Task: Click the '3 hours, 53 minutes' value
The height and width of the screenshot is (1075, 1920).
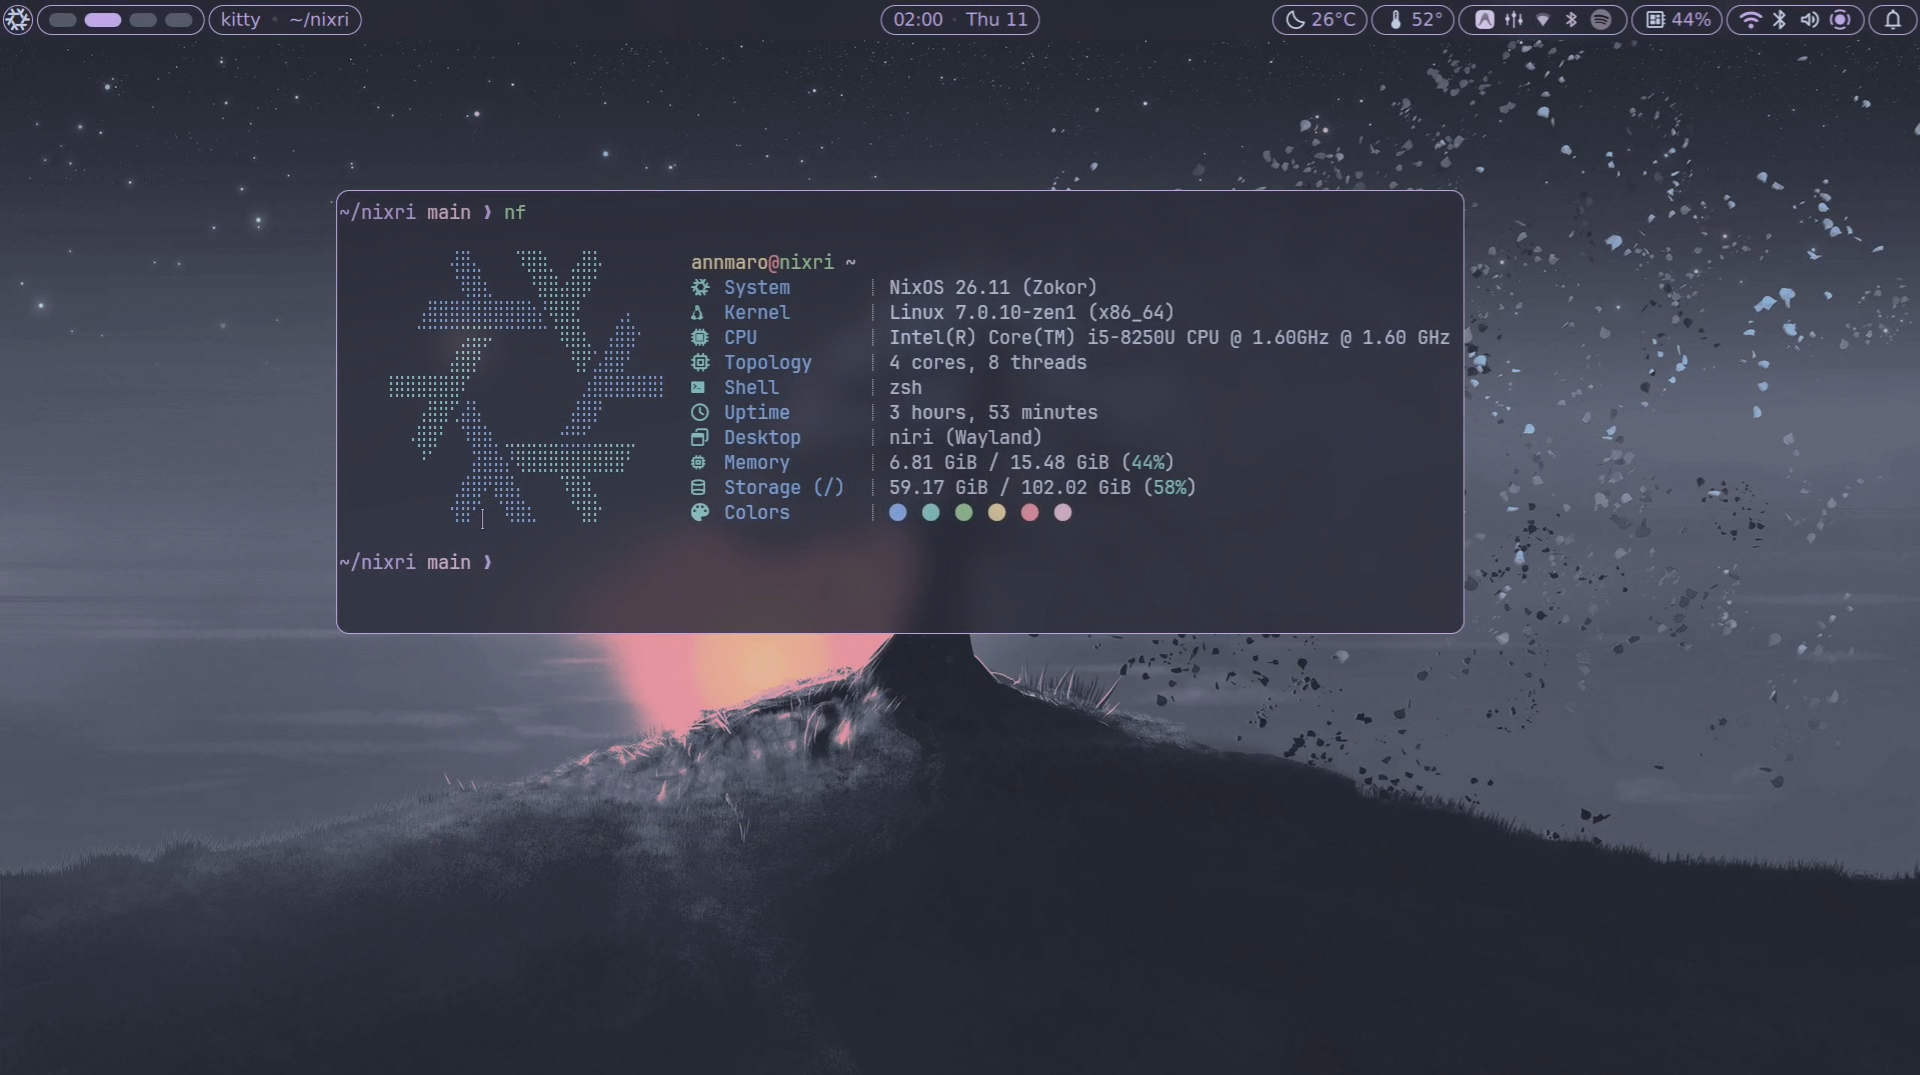Action: click(x=993, y=413)
